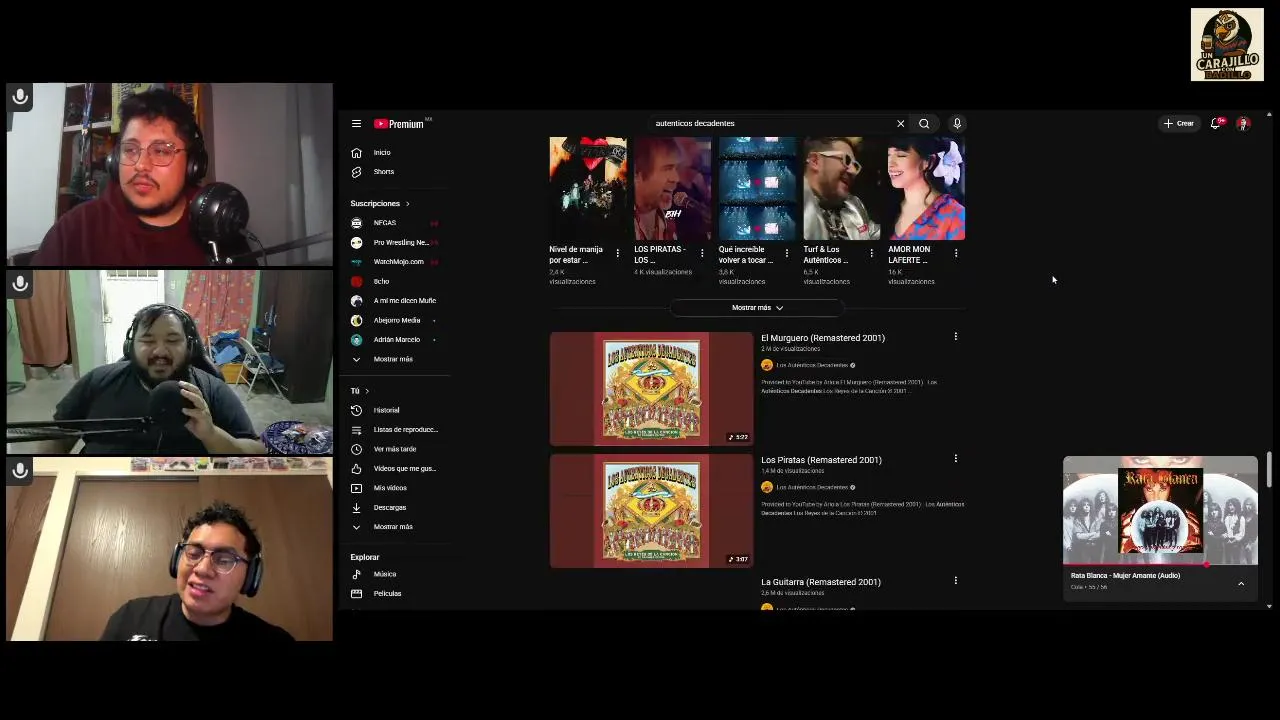Viewport: 1280px width, 720px height.
Task: Open A mi me dicen Muñe subscription
Action: (395, 301)
